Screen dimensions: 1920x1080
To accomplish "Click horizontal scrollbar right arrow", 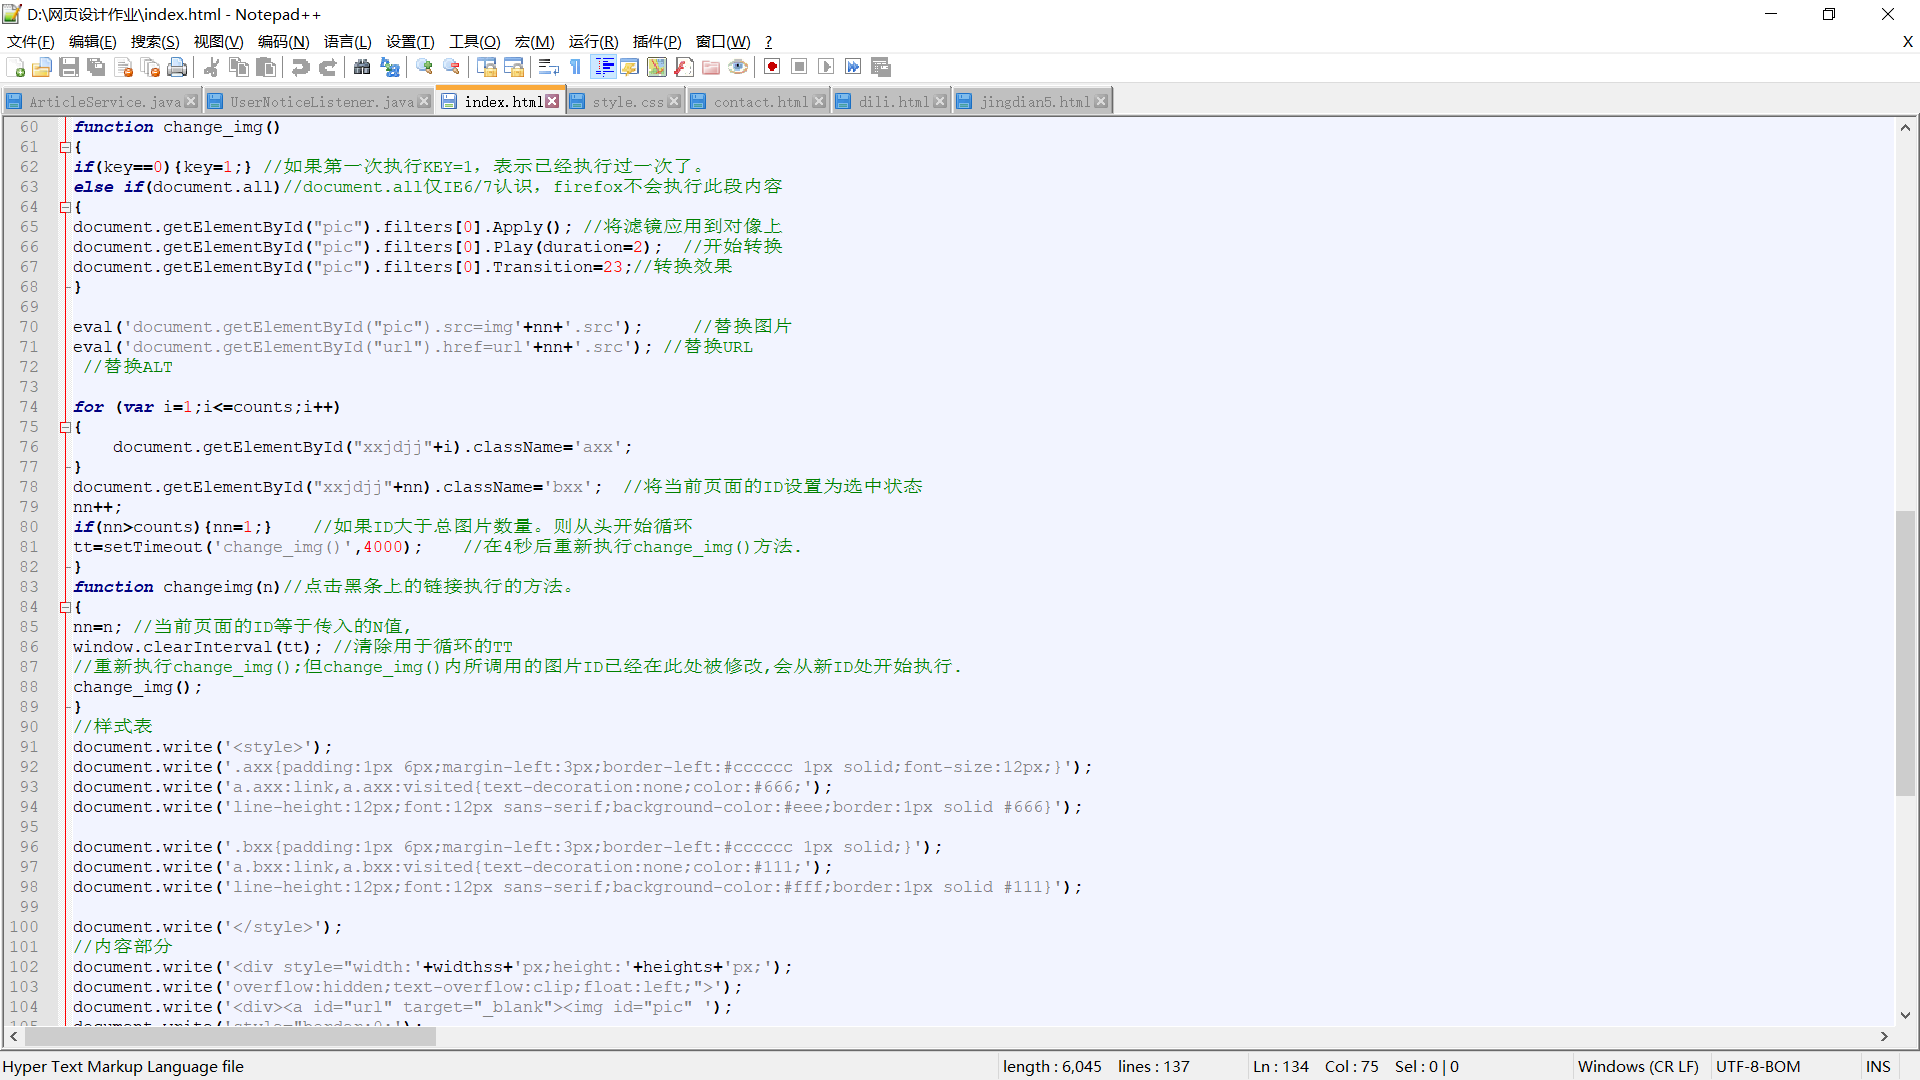I will click(1884, 1037).
